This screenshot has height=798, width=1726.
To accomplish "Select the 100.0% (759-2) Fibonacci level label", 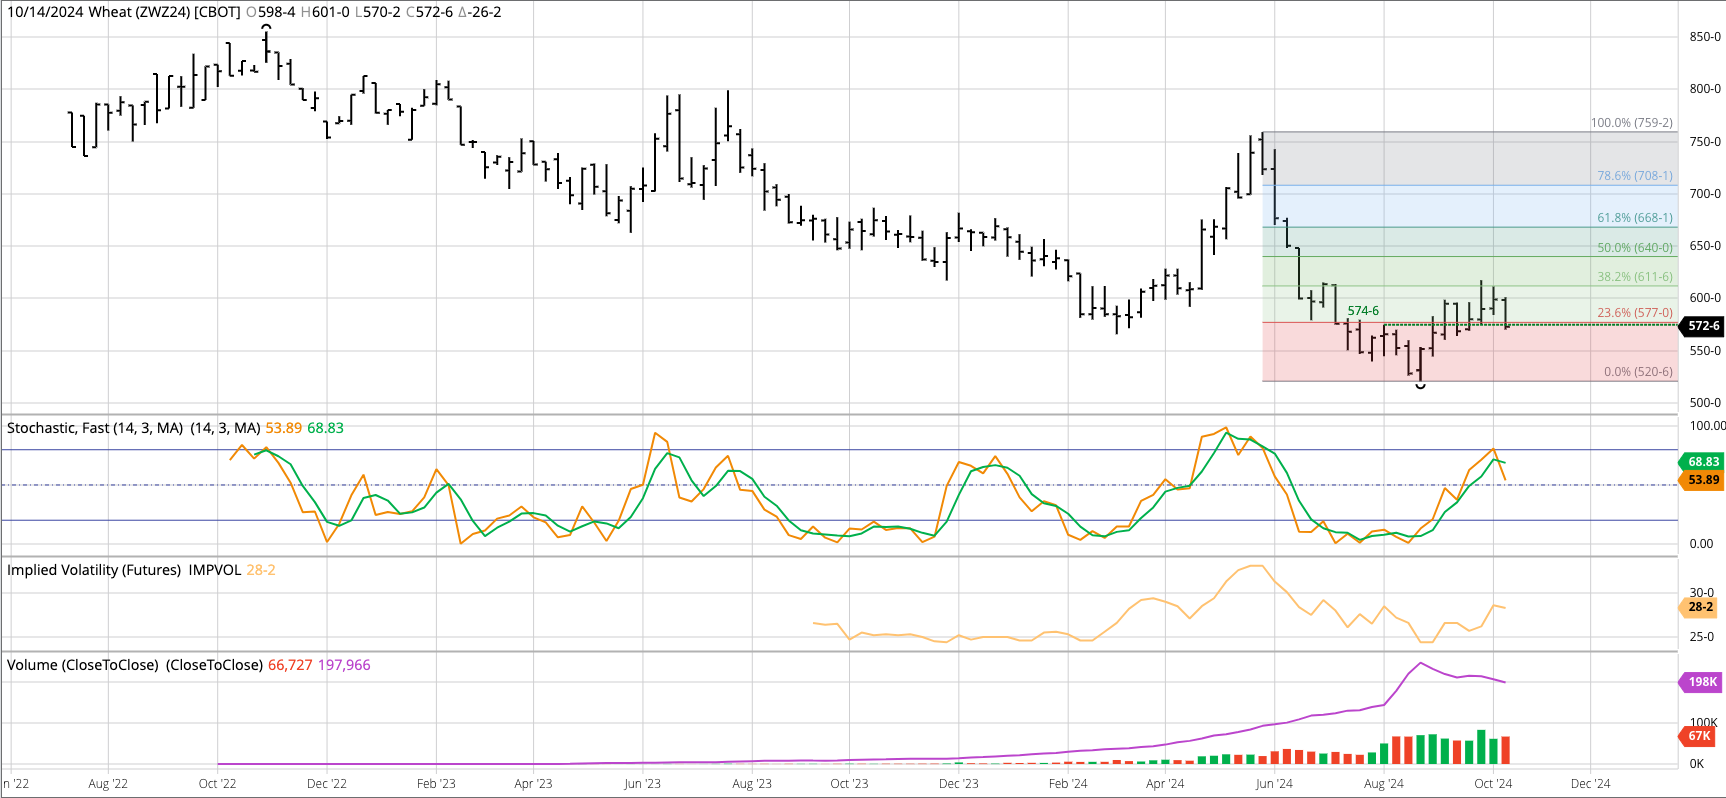I will pyautogui.click(x=1631, y=123).
